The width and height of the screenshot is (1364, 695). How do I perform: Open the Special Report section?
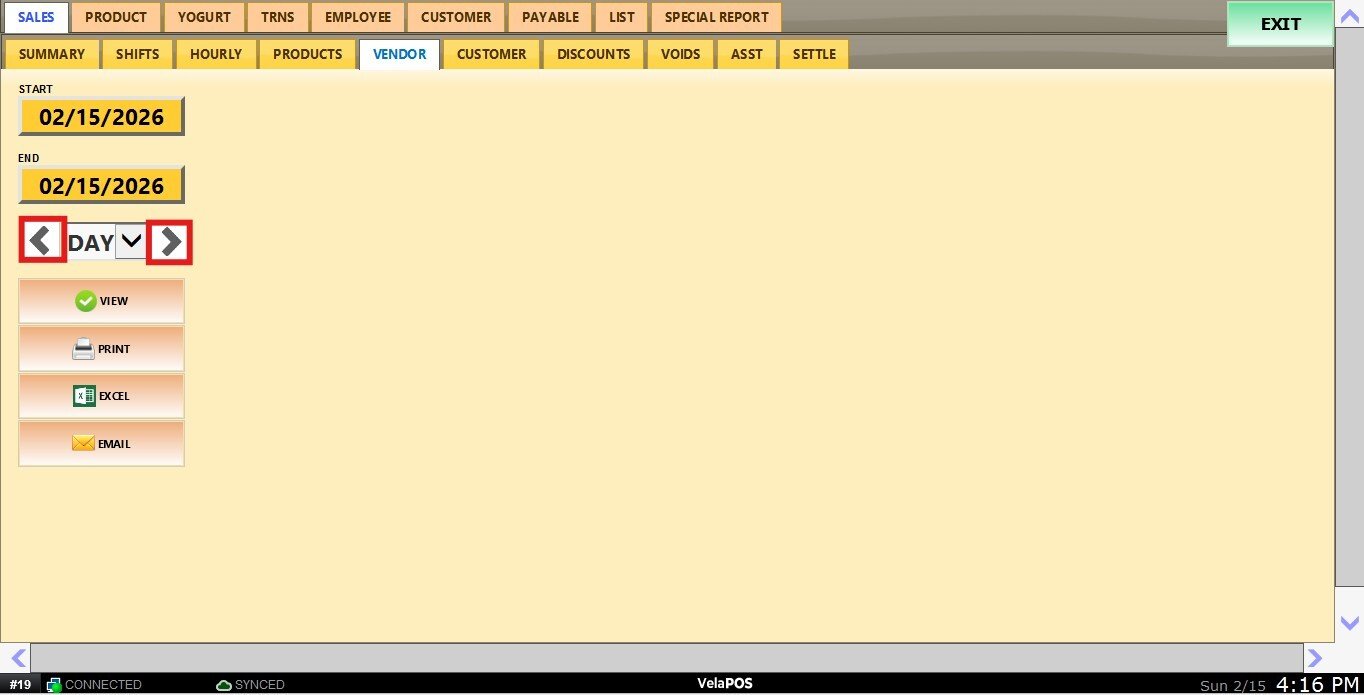pyautogui.click(x=716, y=17)
